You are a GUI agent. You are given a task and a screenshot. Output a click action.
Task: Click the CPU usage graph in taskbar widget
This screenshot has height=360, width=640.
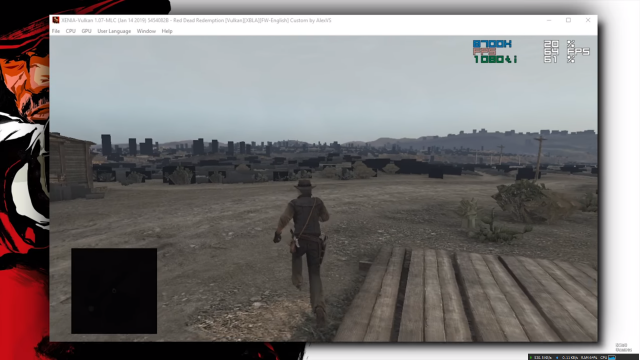pyautogui.click(x=612, y=357)
